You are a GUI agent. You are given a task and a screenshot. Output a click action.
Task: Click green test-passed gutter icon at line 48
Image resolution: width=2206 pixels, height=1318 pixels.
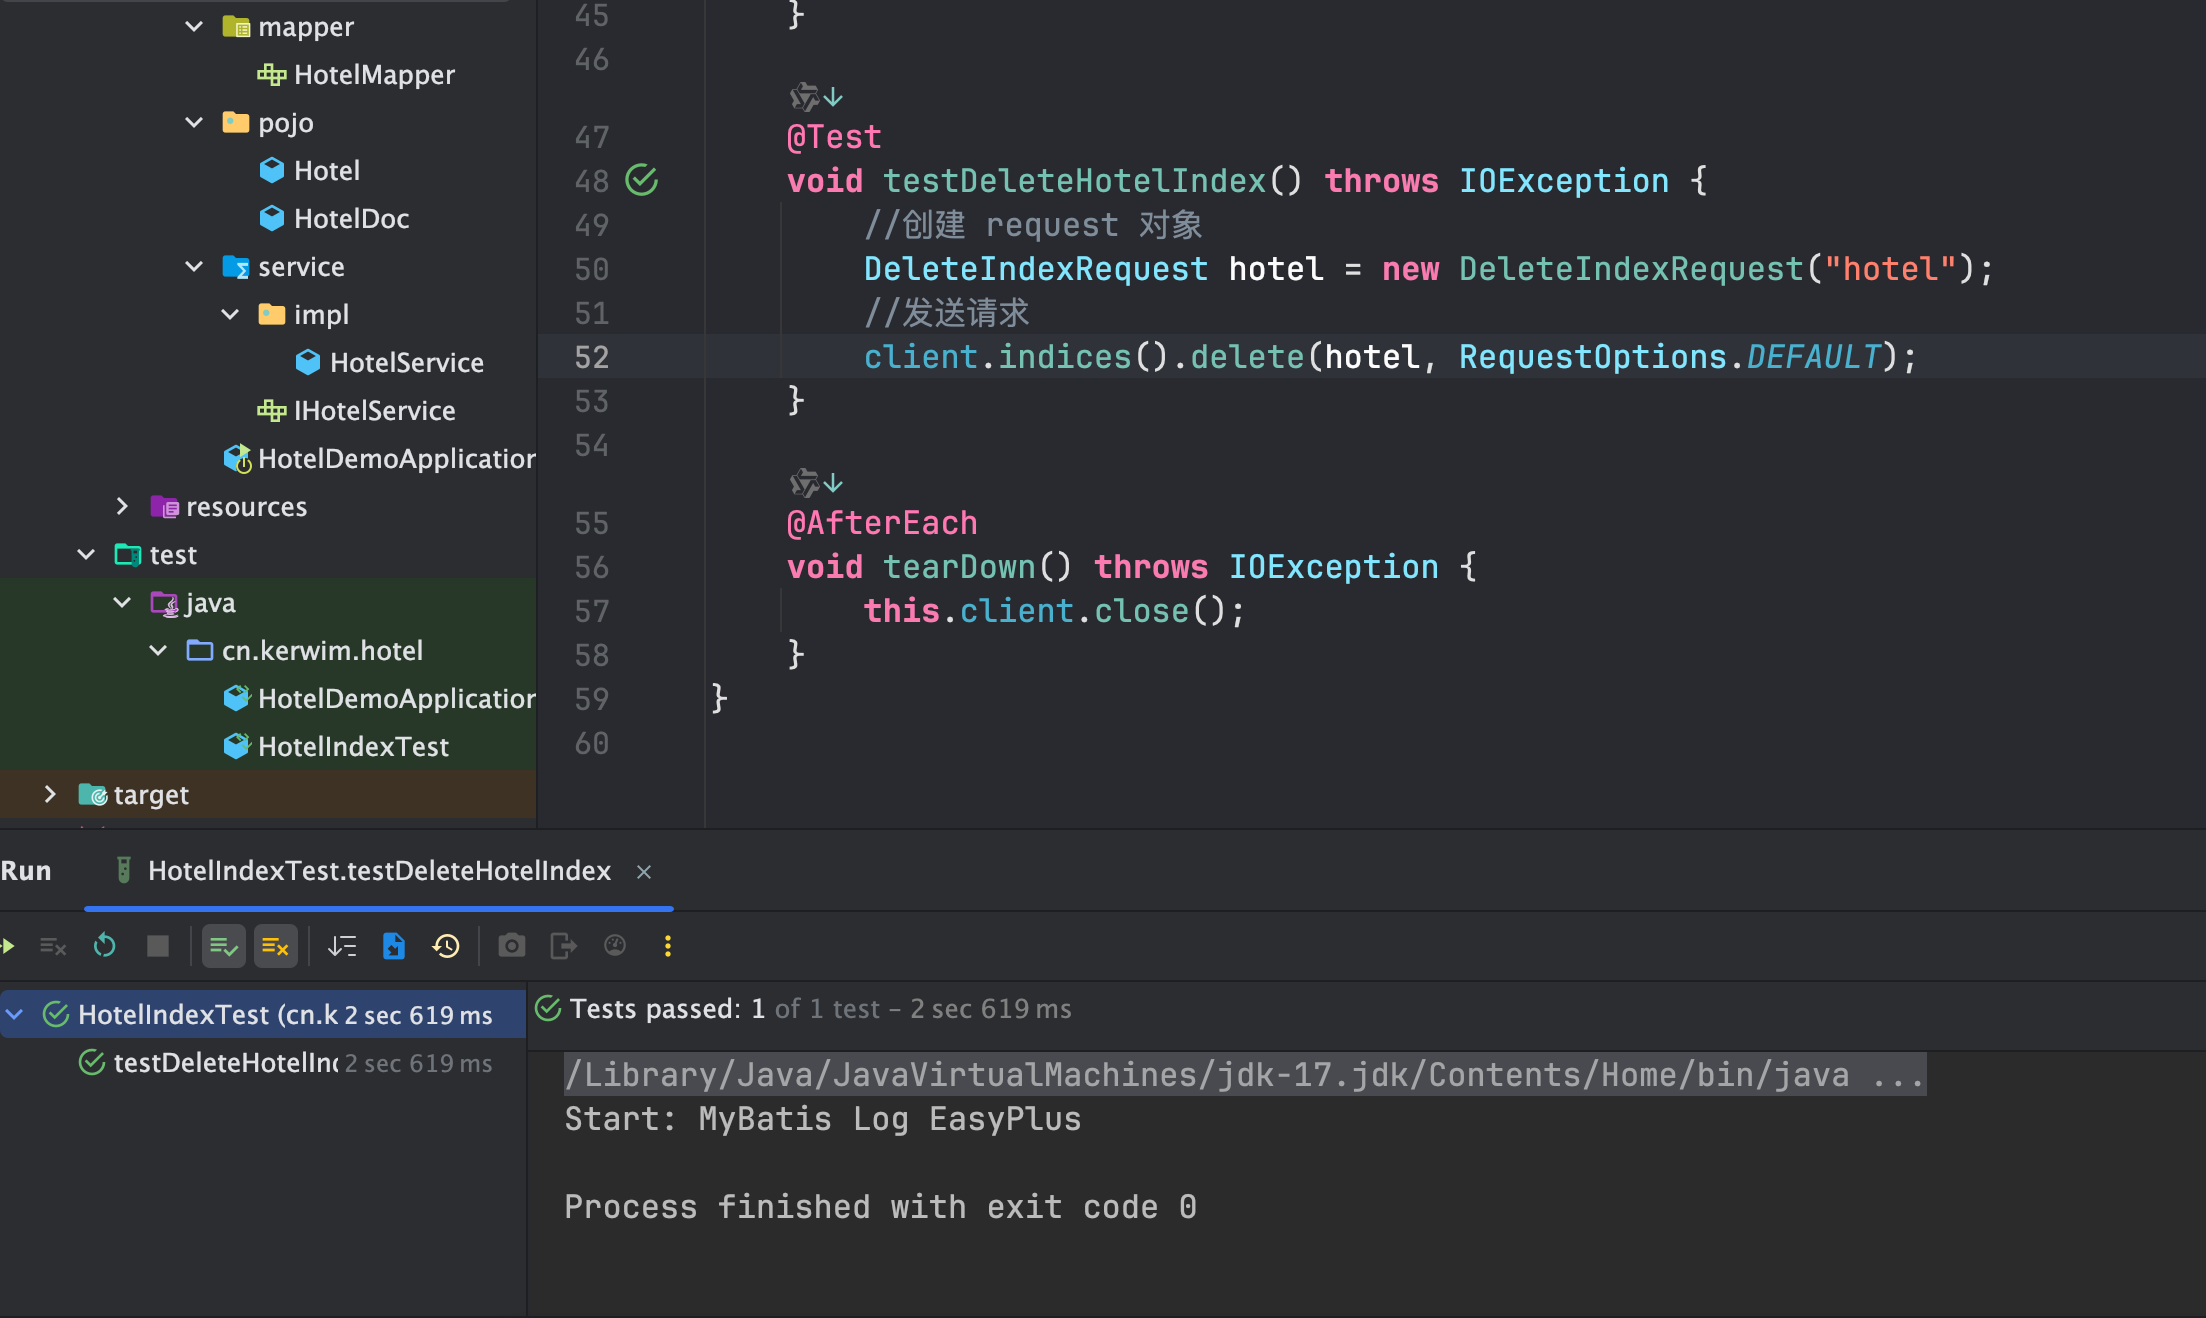[x=642, y=181]
